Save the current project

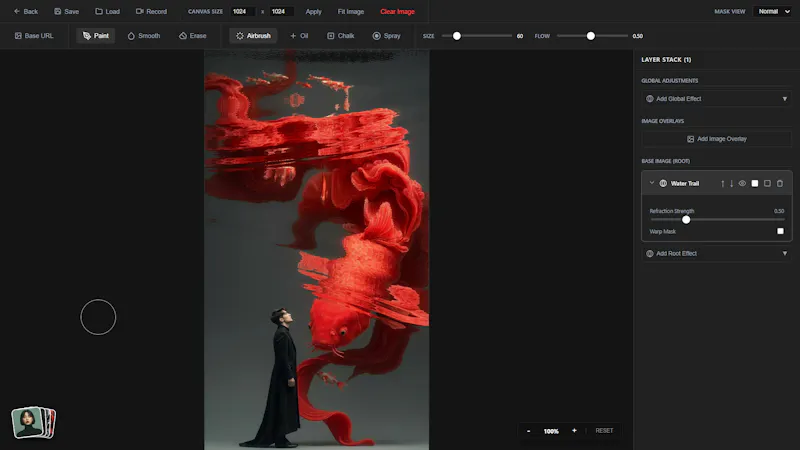tap(66, 11)
